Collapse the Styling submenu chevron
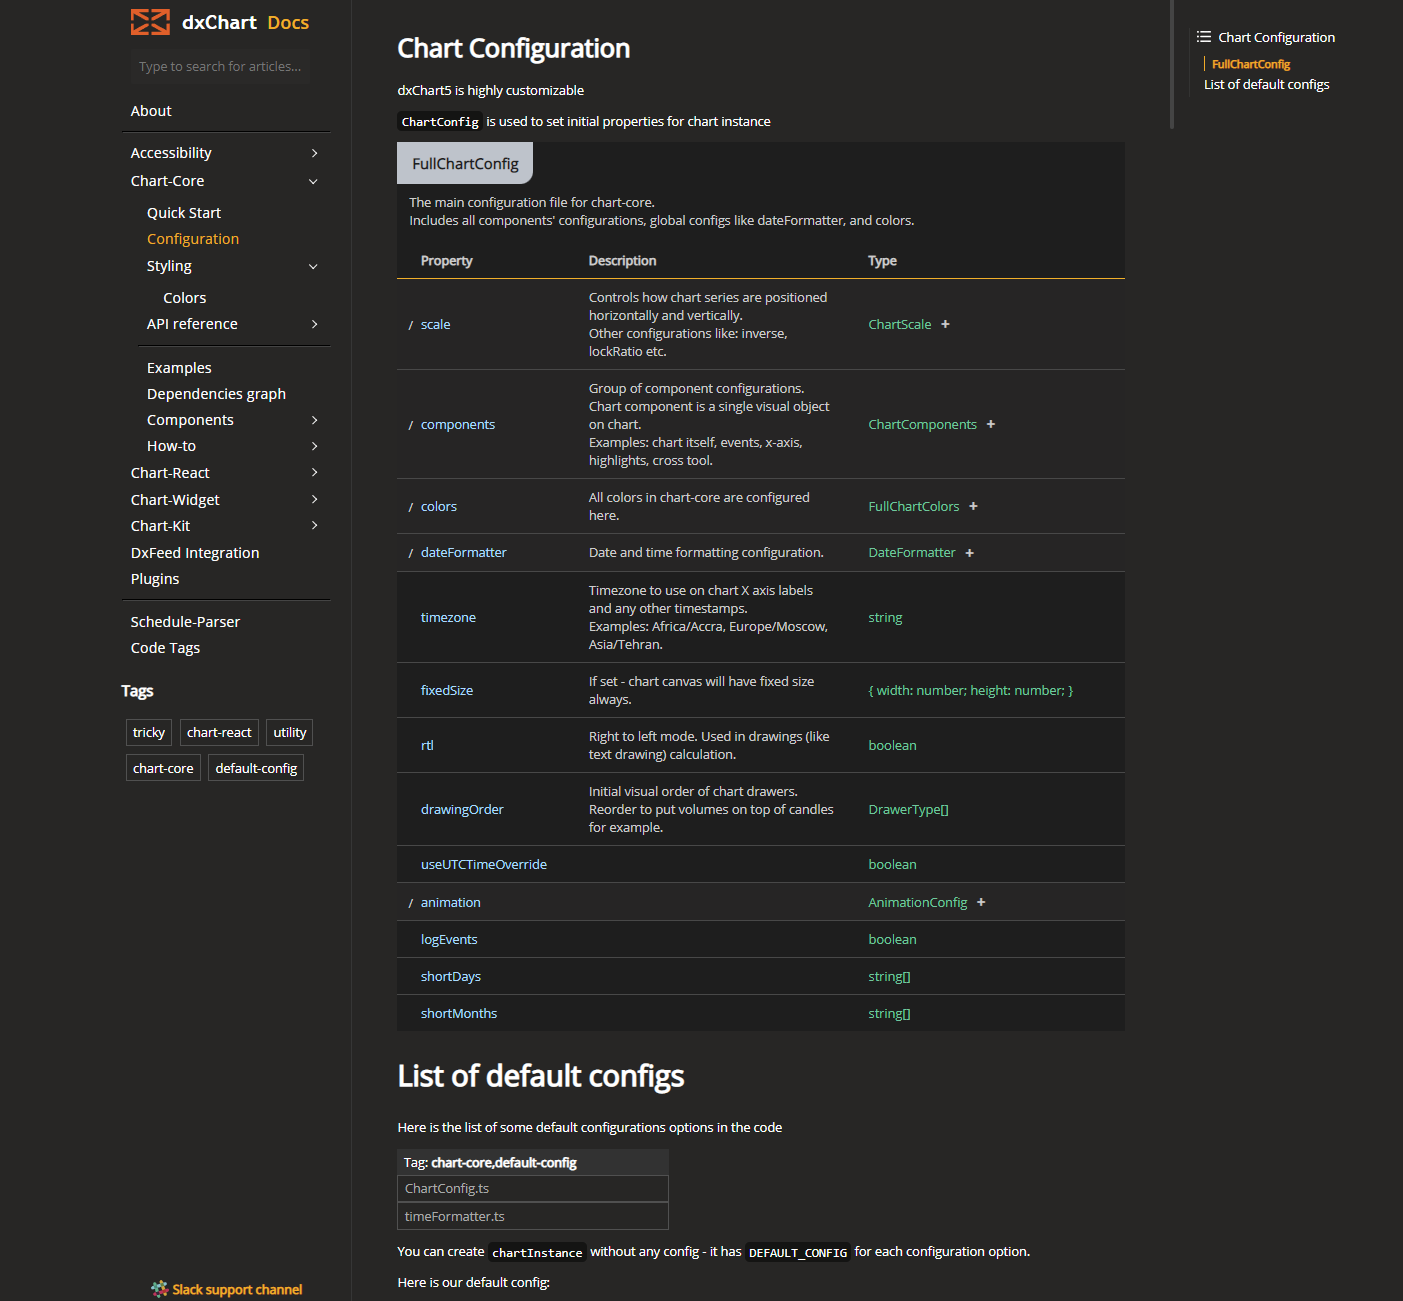The width and height of the screenshot is (1403, 1301). (x=313, y=266)
